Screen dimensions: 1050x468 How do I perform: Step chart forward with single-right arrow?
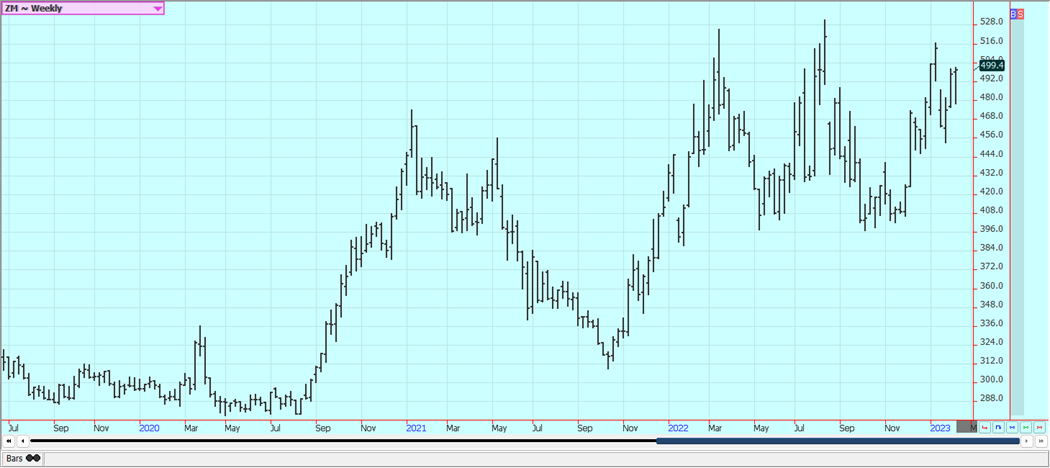(1027, 441)
